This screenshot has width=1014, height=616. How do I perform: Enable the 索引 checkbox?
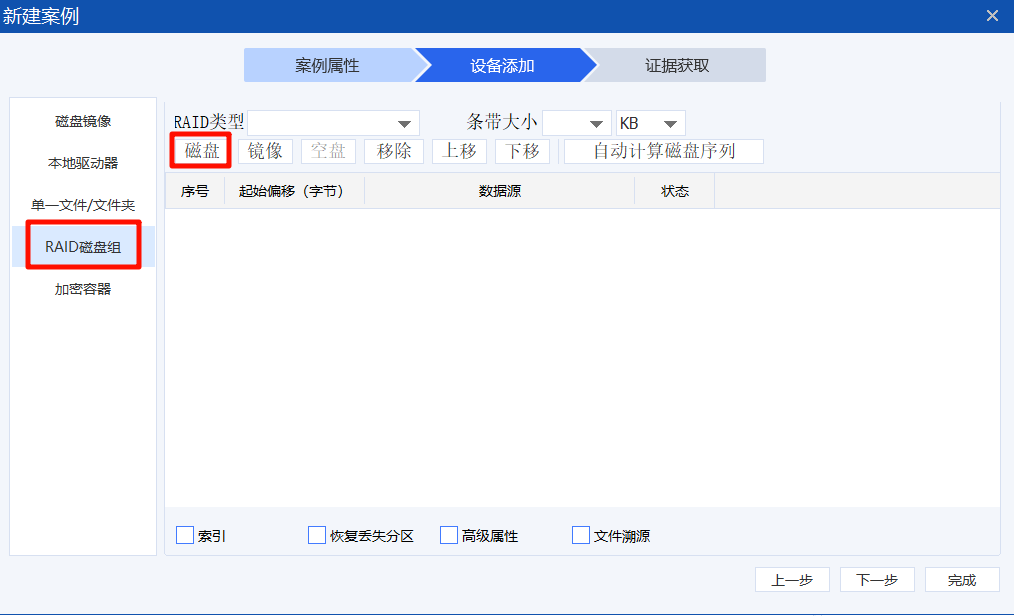[185, 535]
